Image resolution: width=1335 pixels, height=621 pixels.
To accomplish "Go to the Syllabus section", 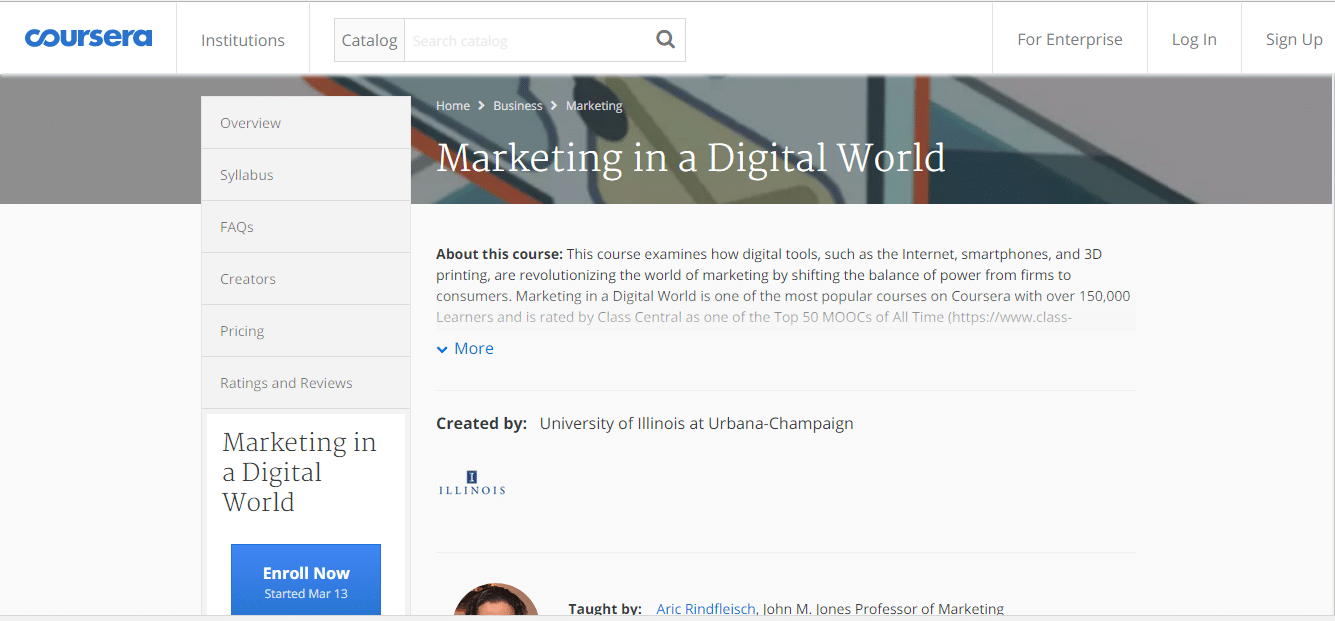I will (x=306, y=175).
